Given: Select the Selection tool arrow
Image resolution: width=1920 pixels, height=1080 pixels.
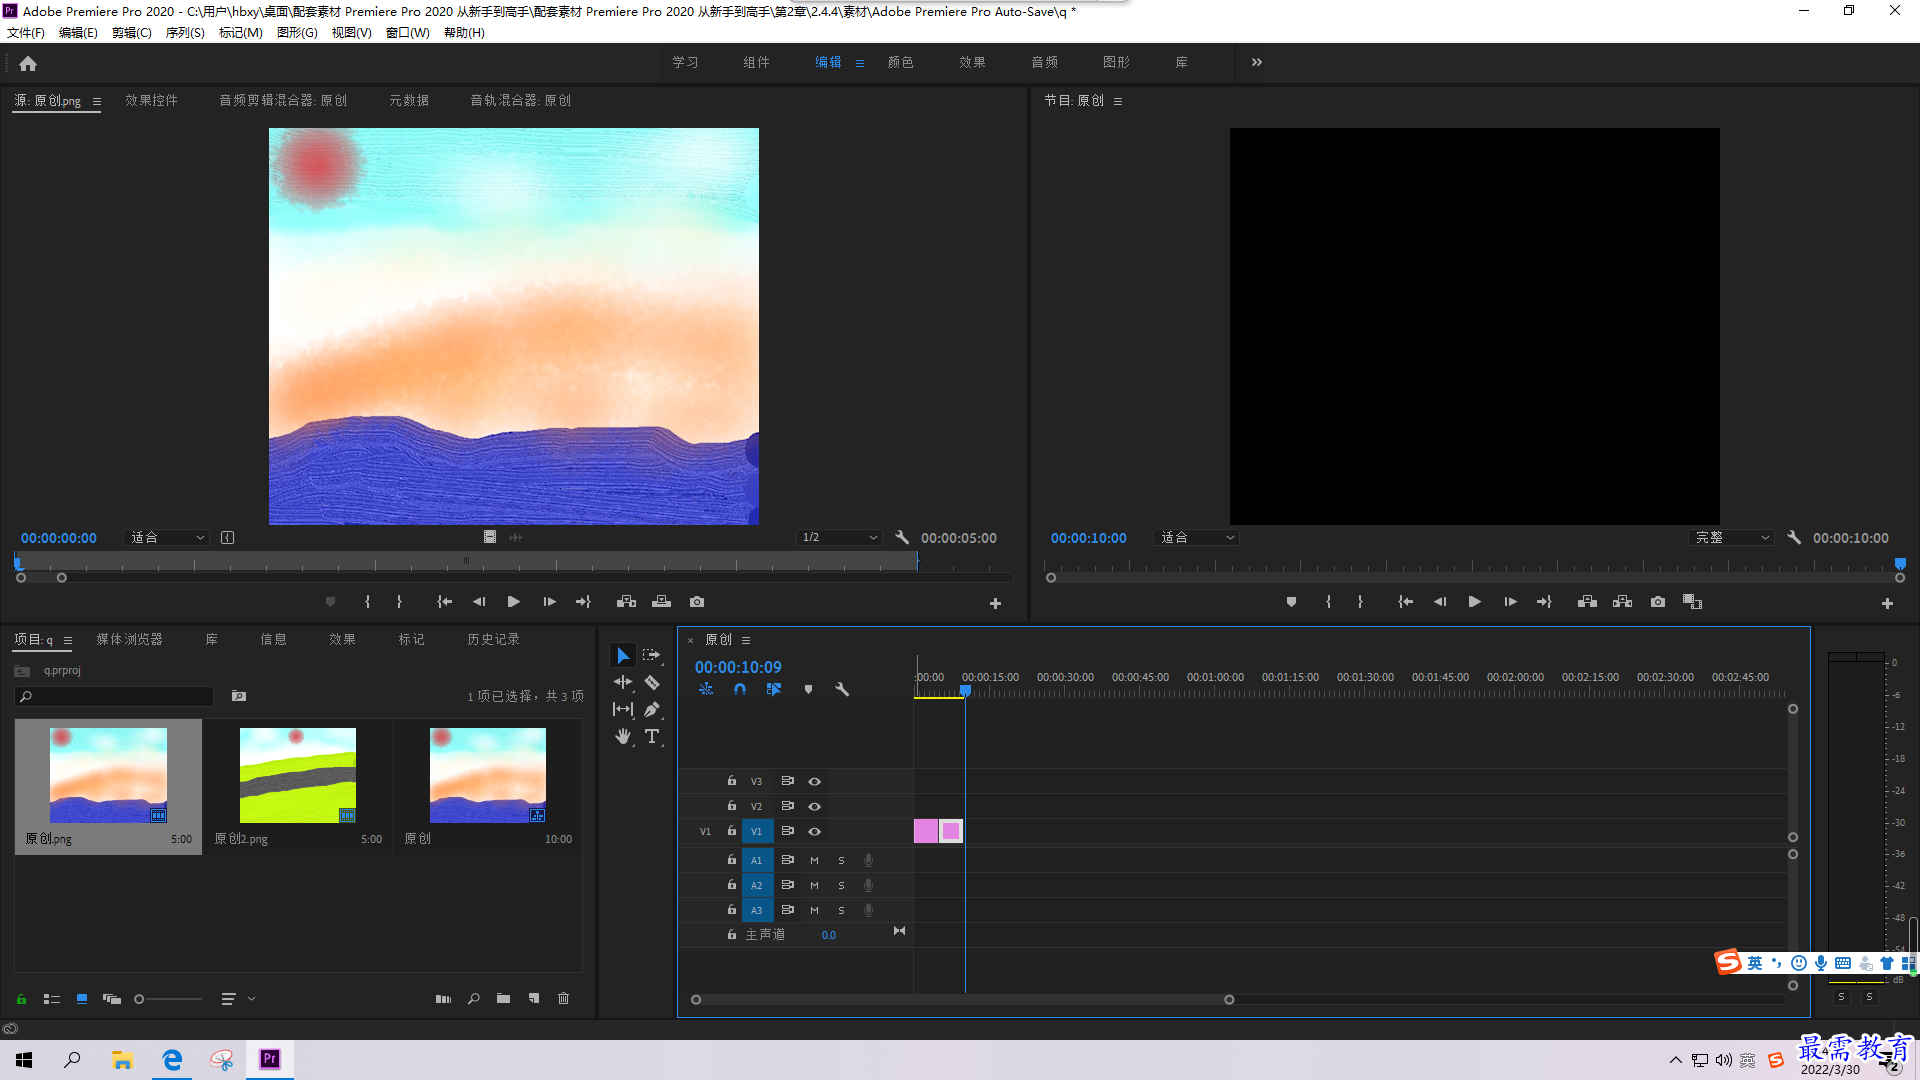Looking at the screenshot, I should (x=623, y=655).
